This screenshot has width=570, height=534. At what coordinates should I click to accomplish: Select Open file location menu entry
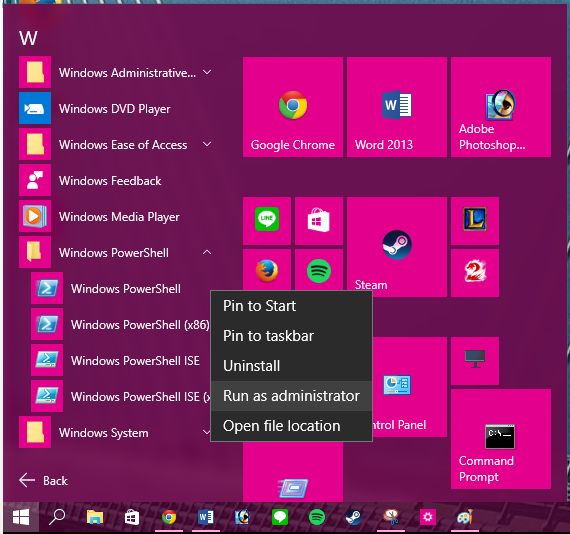291,426
